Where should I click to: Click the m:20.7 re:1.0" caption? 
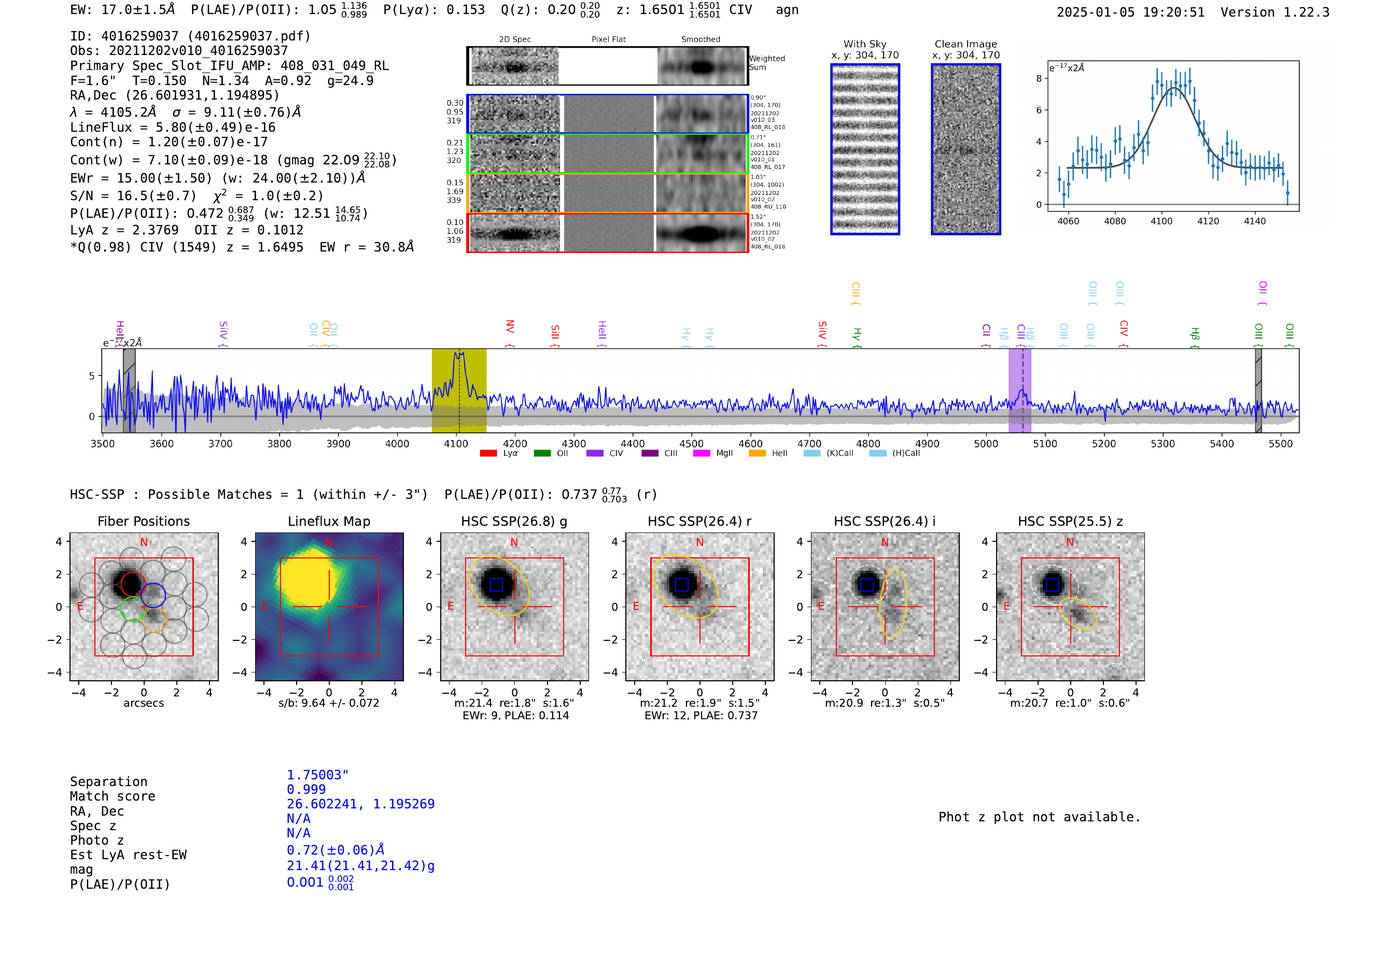tap(1070, 703)
